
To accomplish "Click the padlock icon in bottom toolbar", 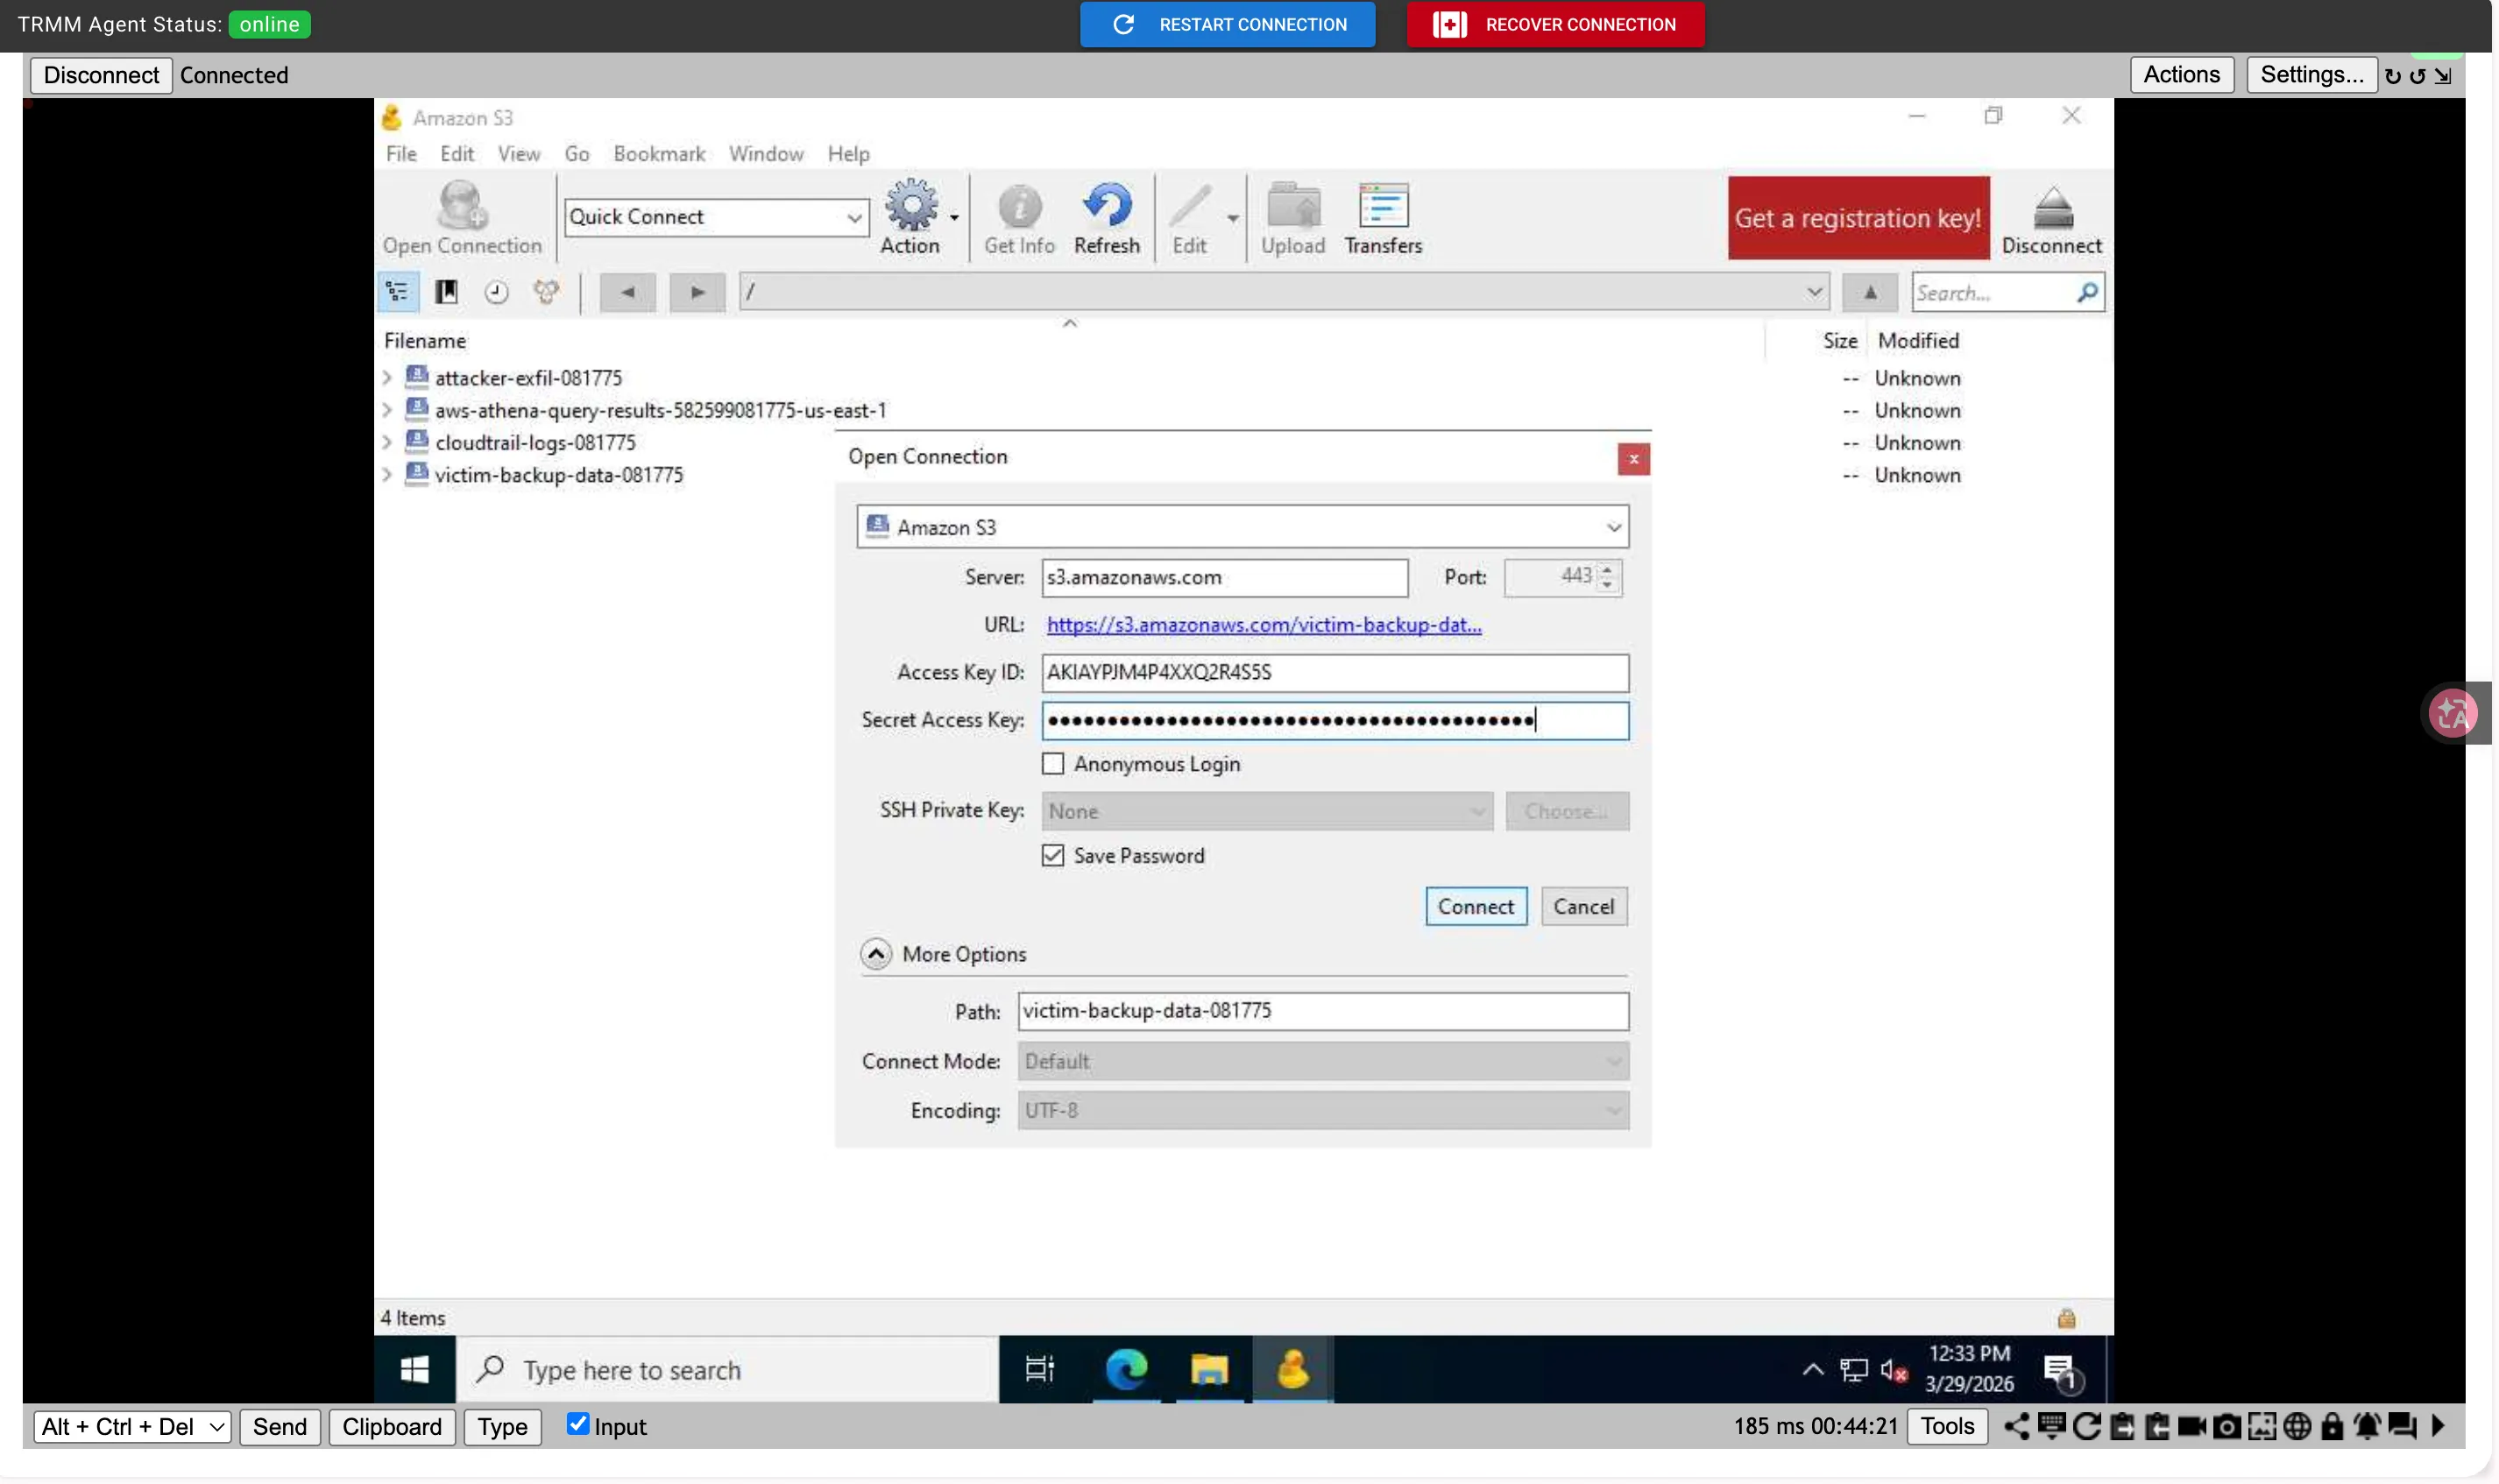I will coord(2332,1427).
